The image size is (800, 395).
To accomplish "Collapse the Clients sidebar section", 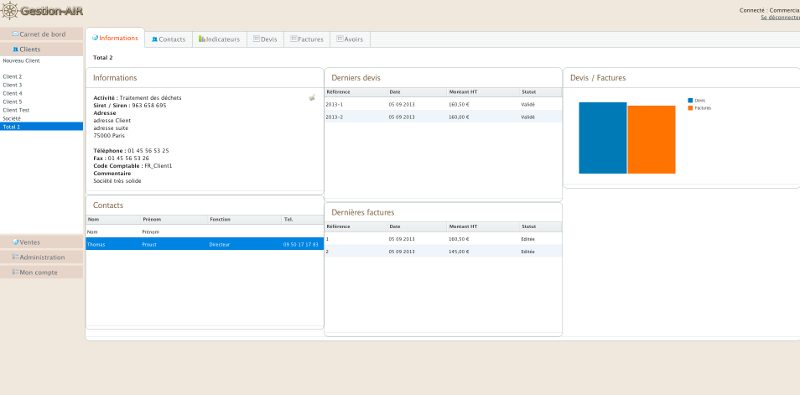I will pos(41,50).
